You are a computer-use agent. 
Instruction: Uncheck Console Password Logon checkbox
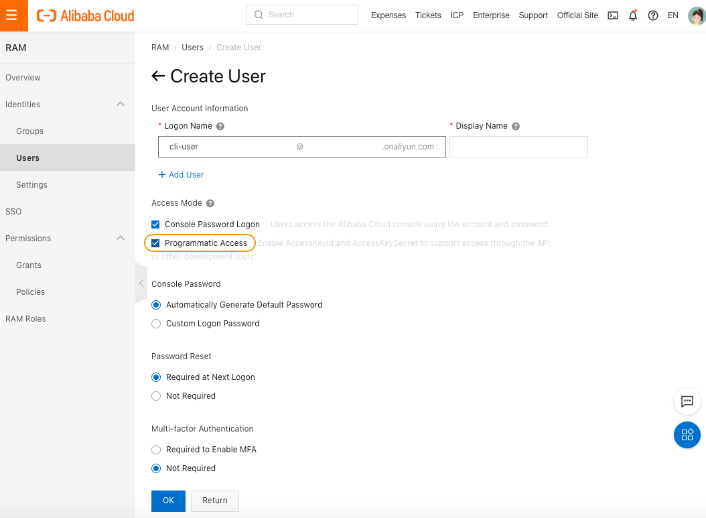(156, 224)
